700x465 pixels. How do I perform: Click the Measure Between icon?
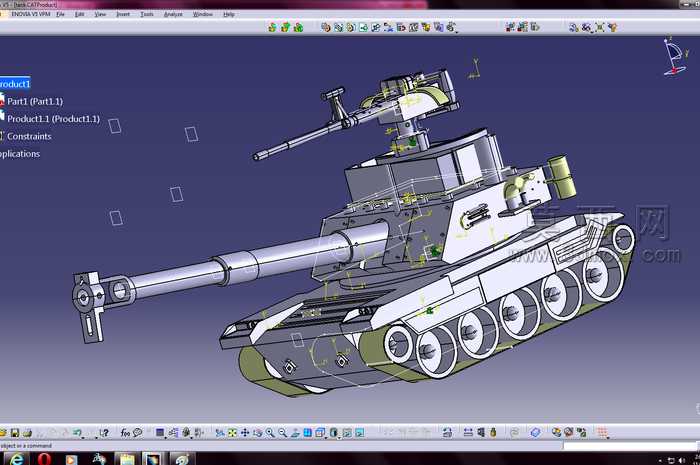pos(468,432)
